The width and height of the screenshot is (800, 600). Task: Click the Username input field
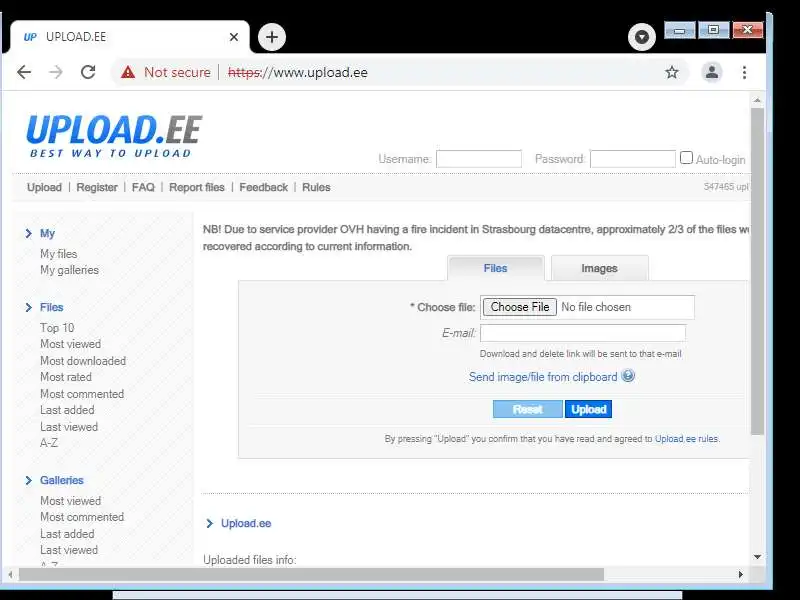[479, 159]
